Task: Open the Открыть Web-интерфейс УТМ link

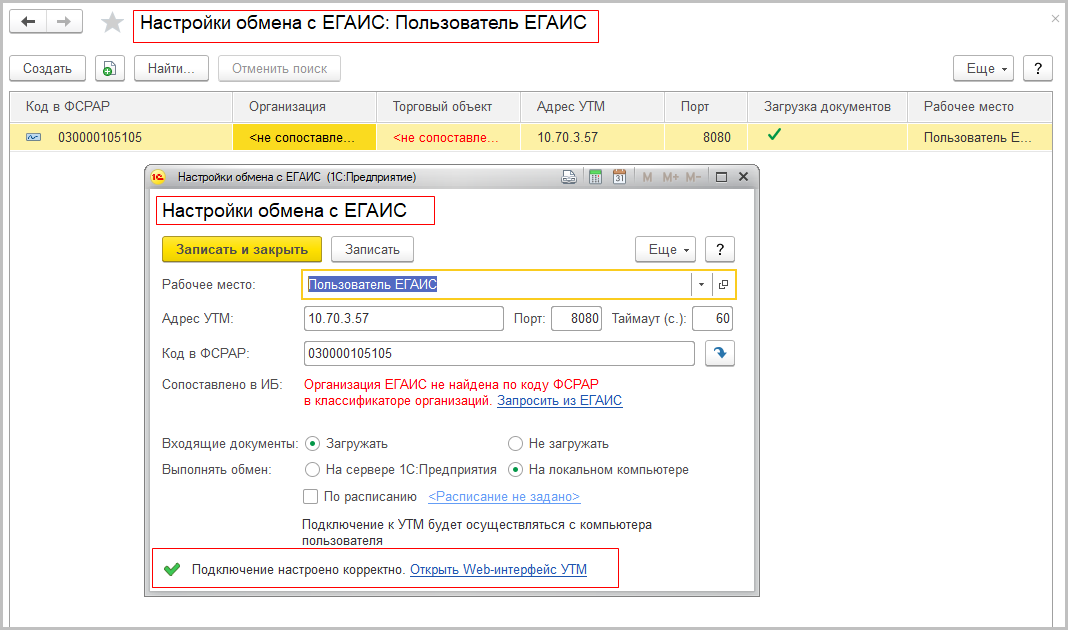Action: tap(499, 569)
